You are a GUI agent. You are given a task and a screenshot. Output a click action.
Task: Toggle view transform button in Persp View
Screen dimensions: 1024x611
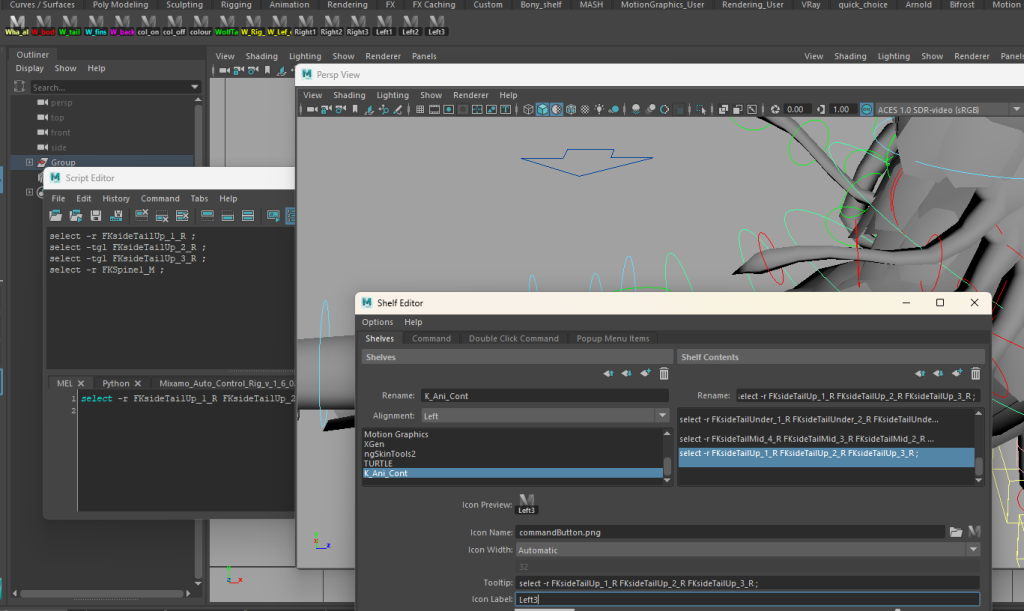click(867, 110)
